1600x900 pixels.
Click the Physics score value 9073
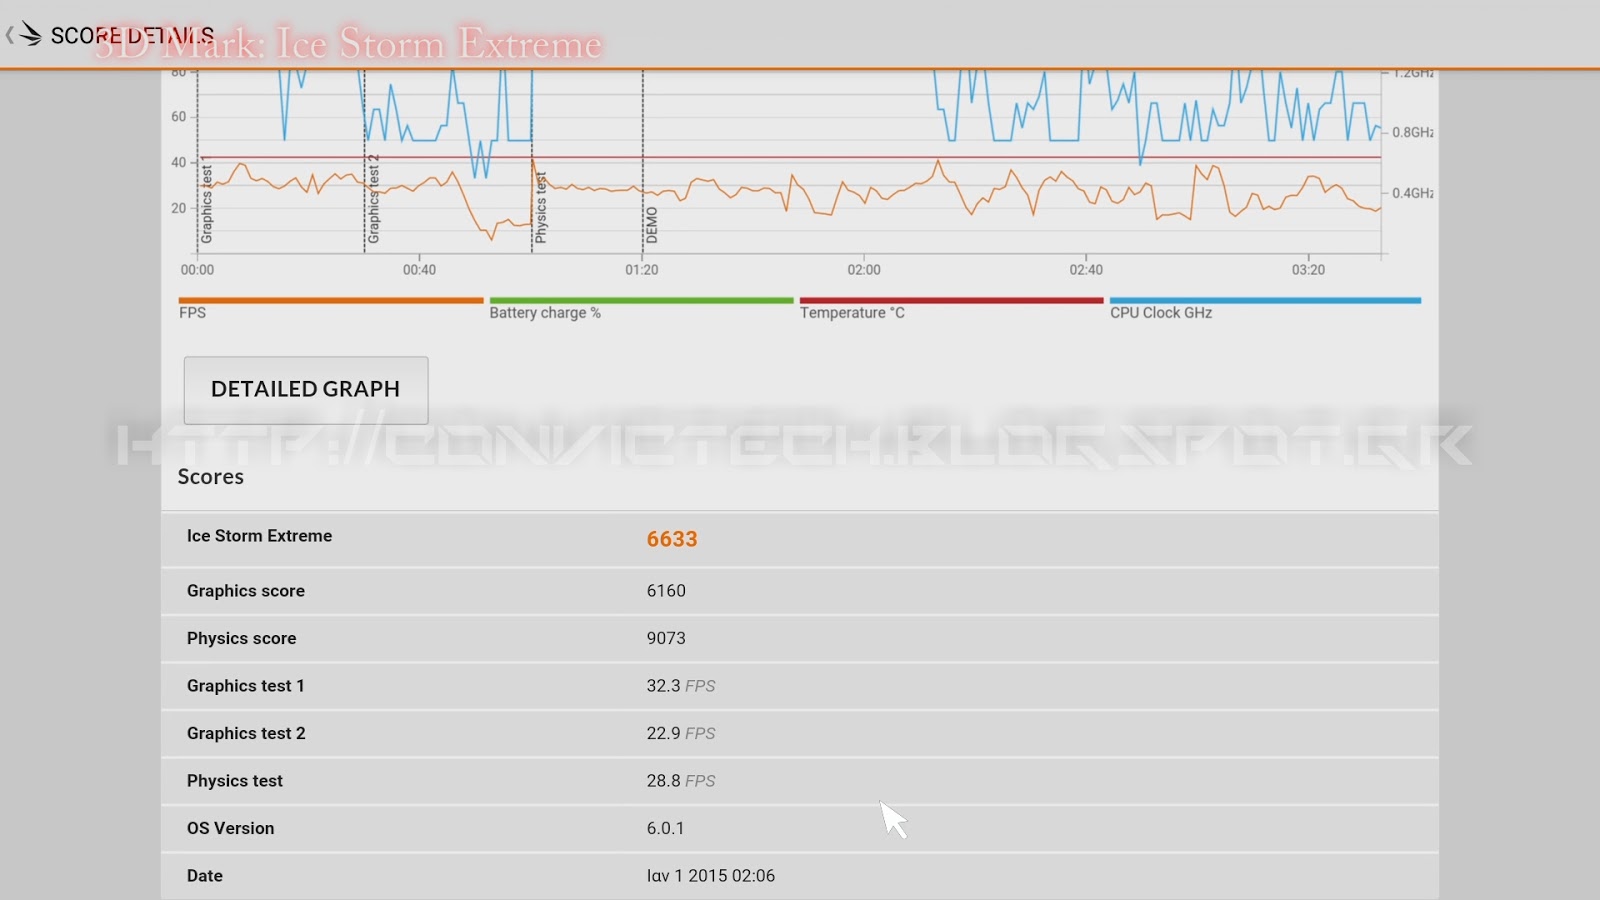pyautogui.click(x=666, y=639)
